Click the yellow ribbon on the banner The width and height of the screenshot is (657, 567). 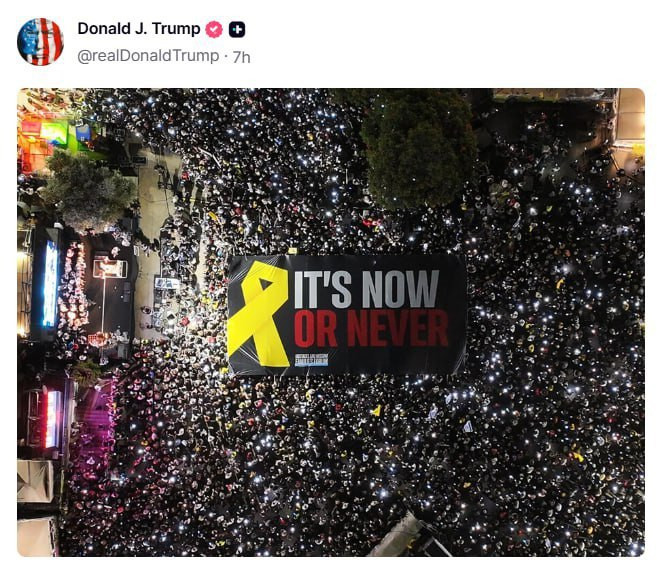[259, 313]
